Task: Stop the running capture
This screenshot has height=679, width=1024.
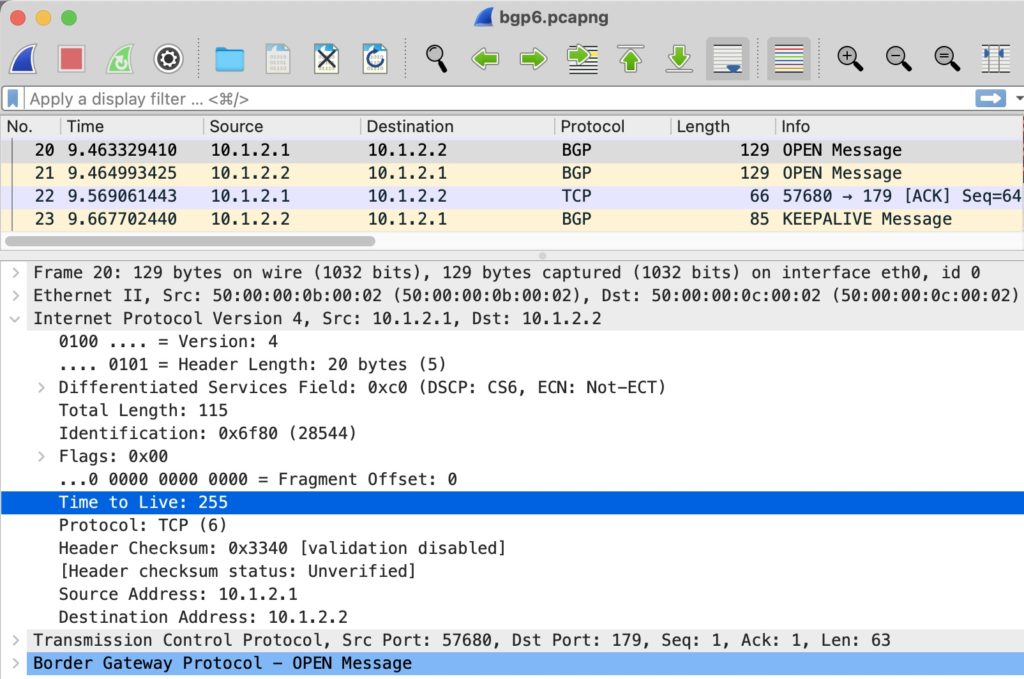Action: coord(71,59)
